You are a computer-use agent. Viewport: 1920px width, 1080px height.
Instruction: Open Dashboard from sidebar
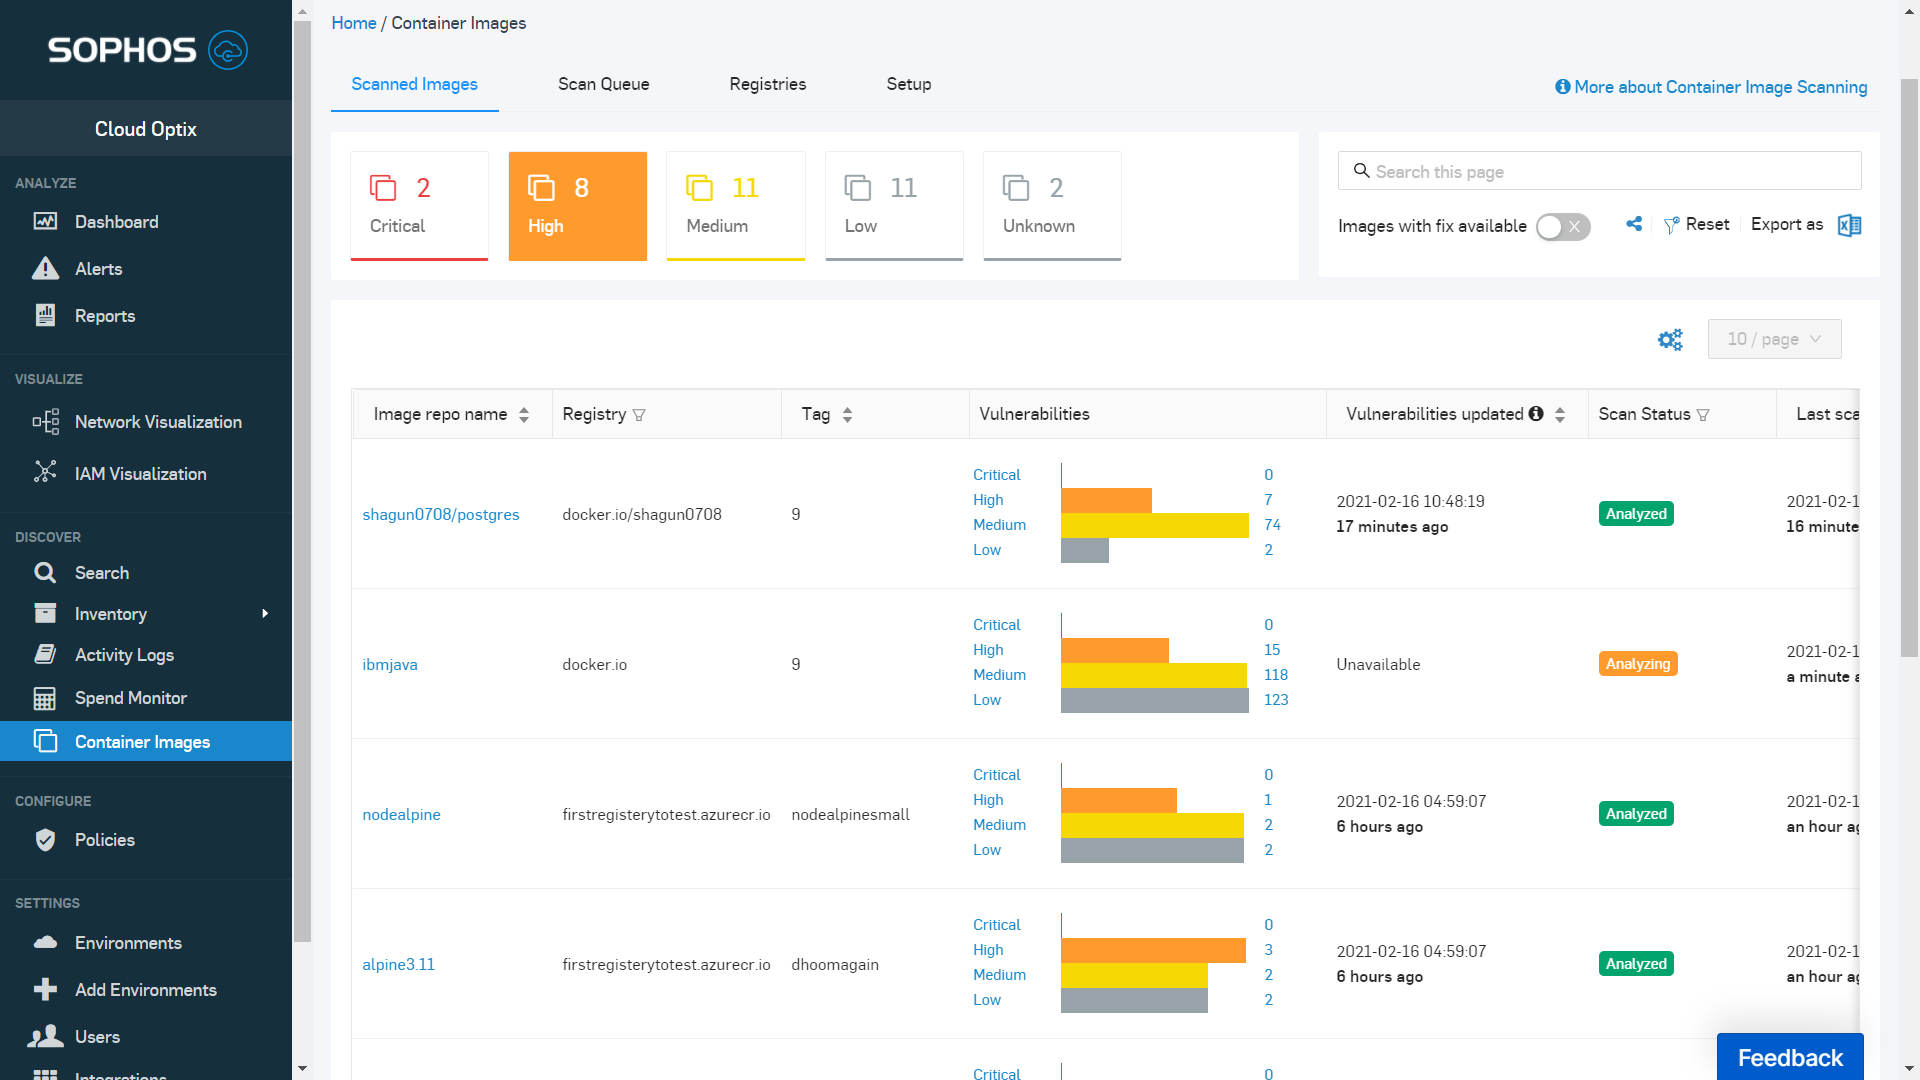(116, 222)
